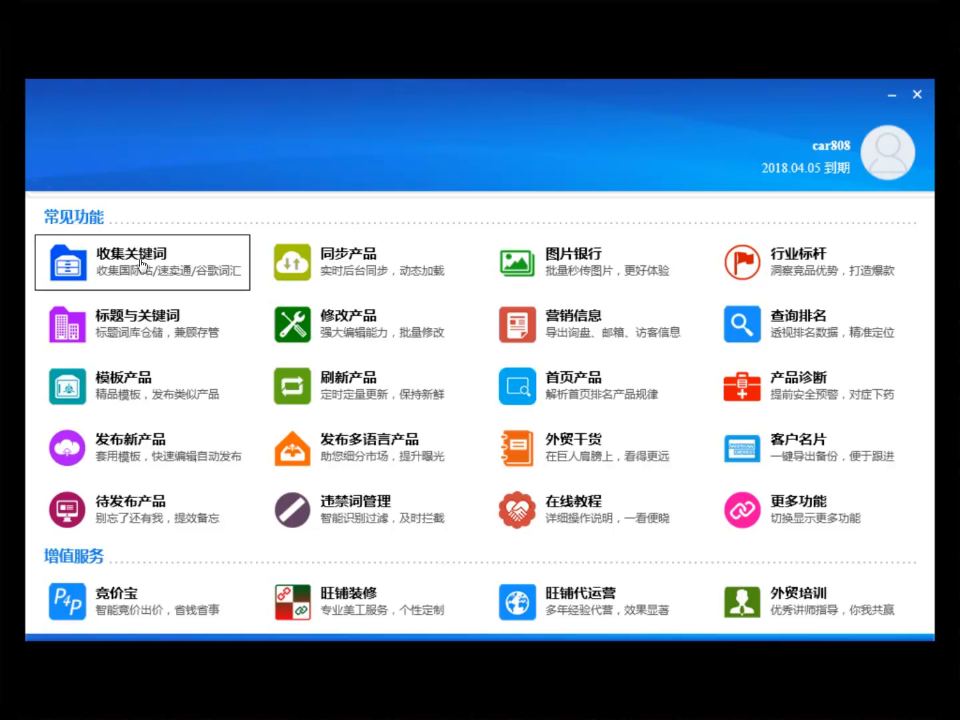Open the 竞价宝 P4P icon
The width and height of the screenshot is (960, 720).
[x=67, y=601]
